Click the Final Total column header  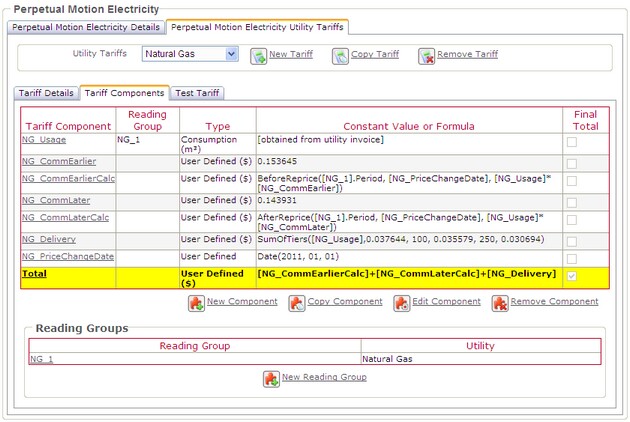pos(585,120)
